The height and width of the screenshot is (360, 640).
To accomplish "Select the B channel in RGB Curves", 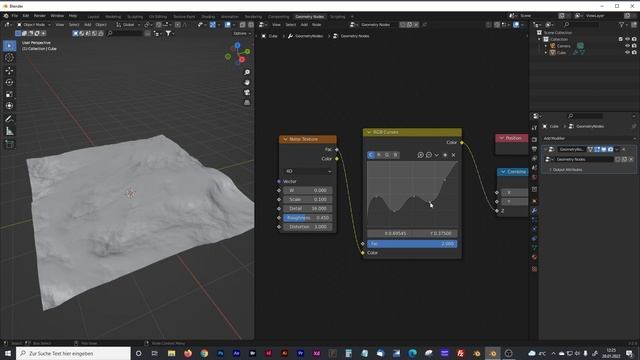I will pos(395,155).
